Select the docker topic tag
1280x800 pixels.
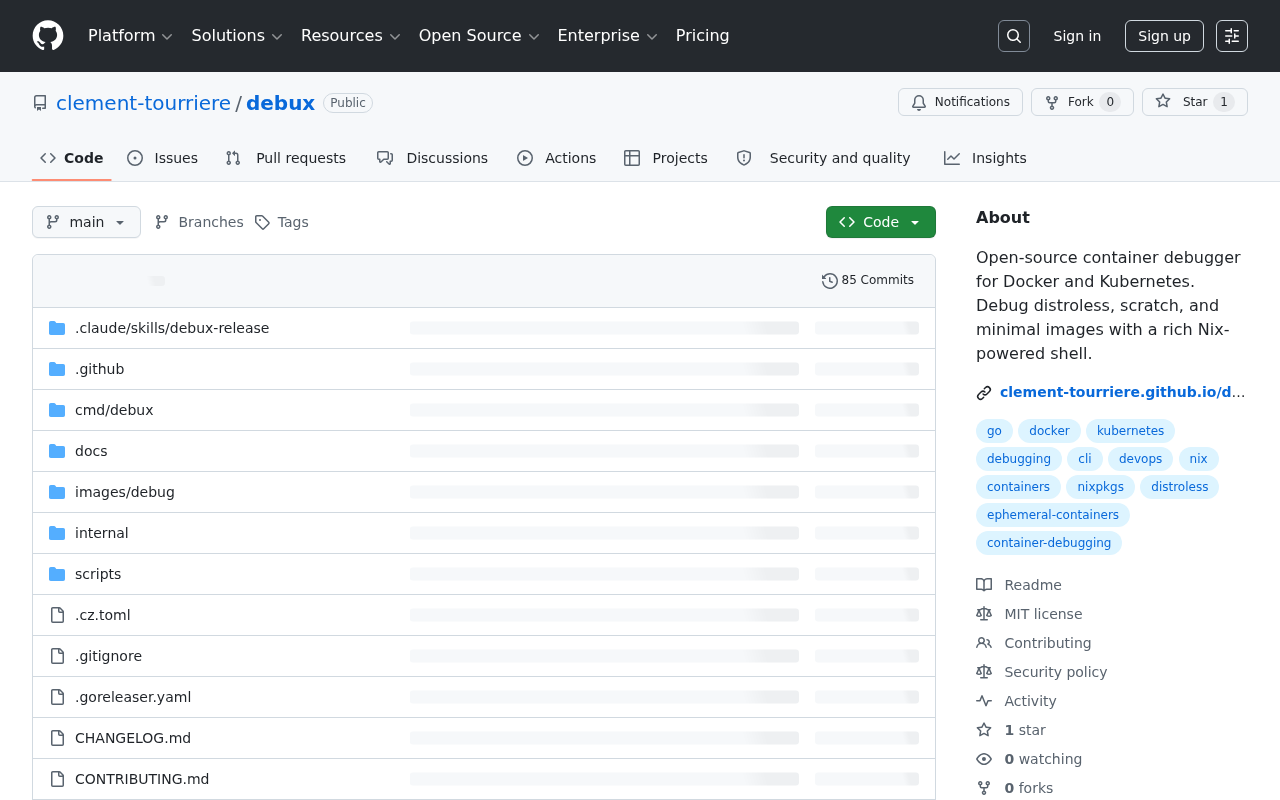1049,431
